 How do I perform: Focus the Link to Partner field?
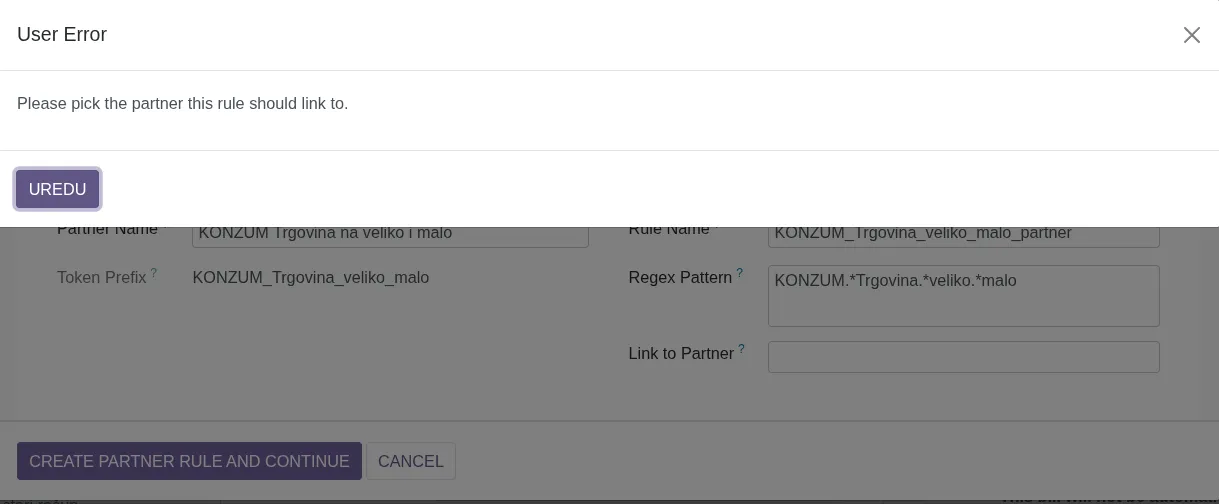tap(963, 357)
